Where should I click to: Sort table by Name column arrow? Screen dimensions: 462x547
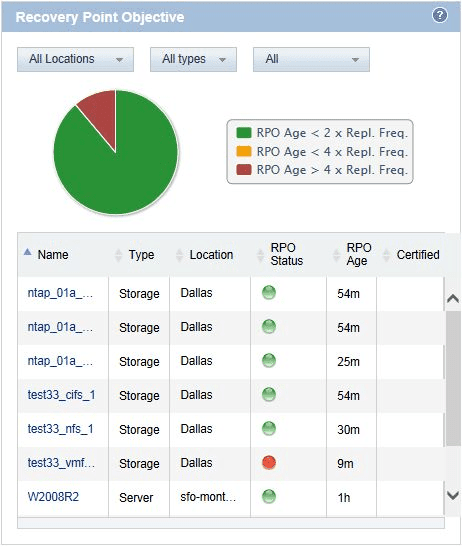pos(28,252)
